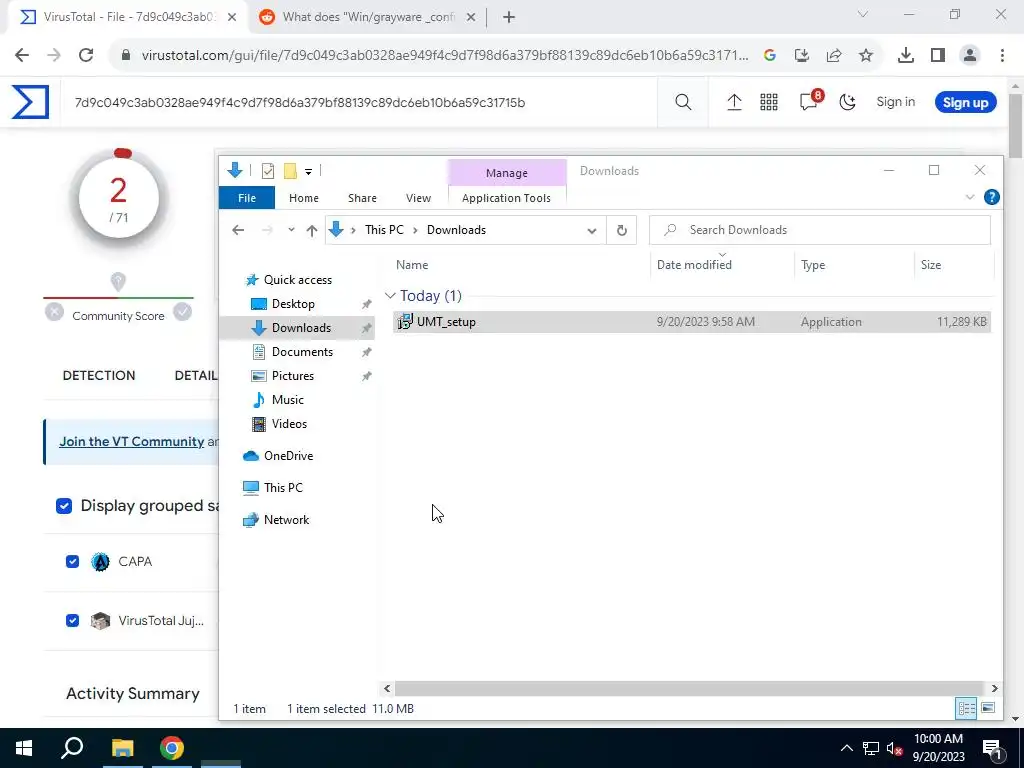The image size is (1024, 768).
Task: Click Join the VT Community link
Action: tap(132, 441)
